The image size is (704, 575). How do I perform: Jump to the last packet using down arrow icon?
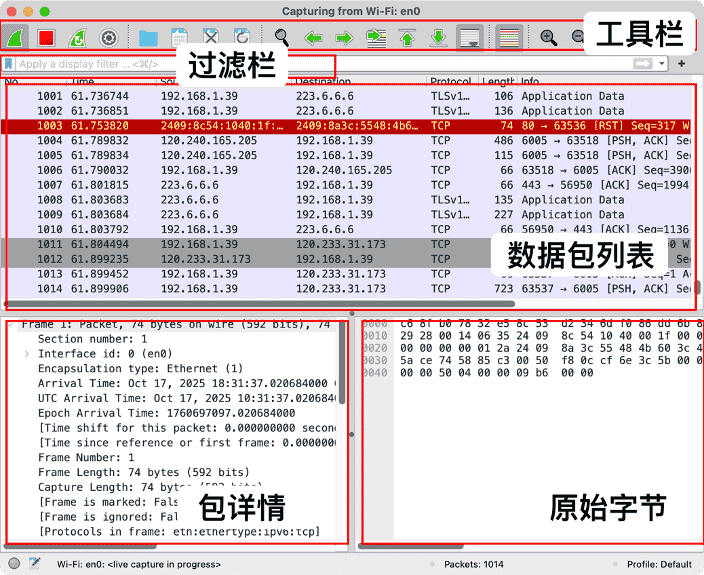[437, 38]
